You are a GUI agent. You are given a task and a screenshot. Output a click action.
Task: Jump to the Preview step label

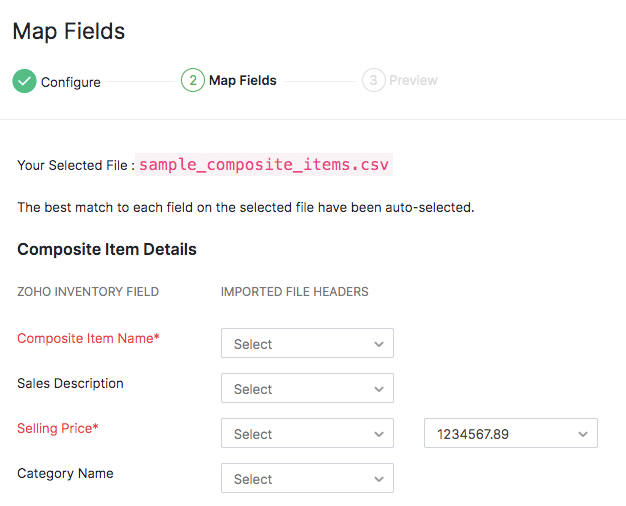[413, 80]
